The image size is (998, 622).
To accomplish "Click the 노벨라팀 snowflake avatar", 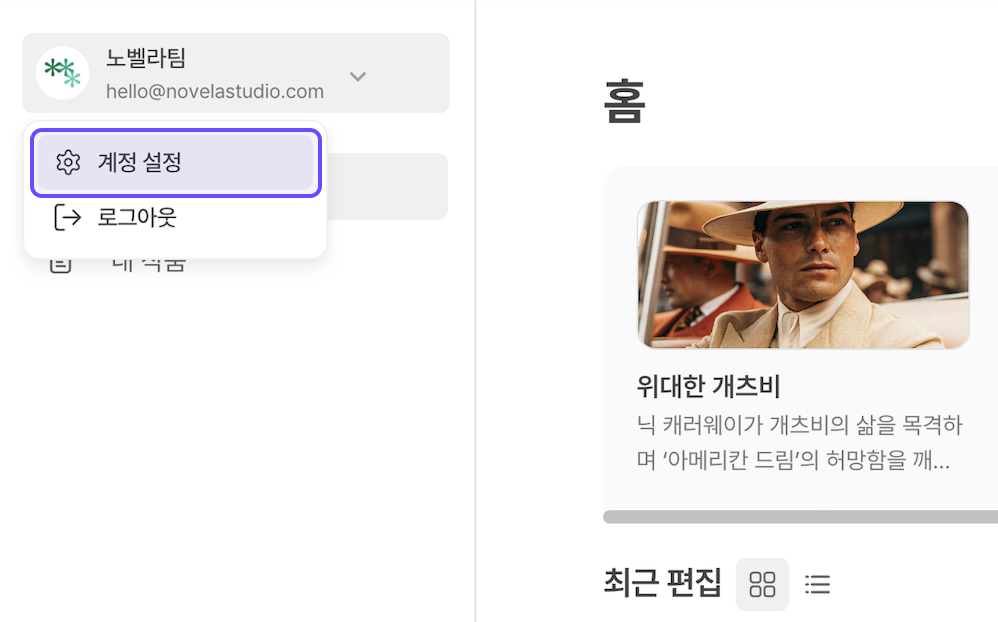I will tap(62, 73).
